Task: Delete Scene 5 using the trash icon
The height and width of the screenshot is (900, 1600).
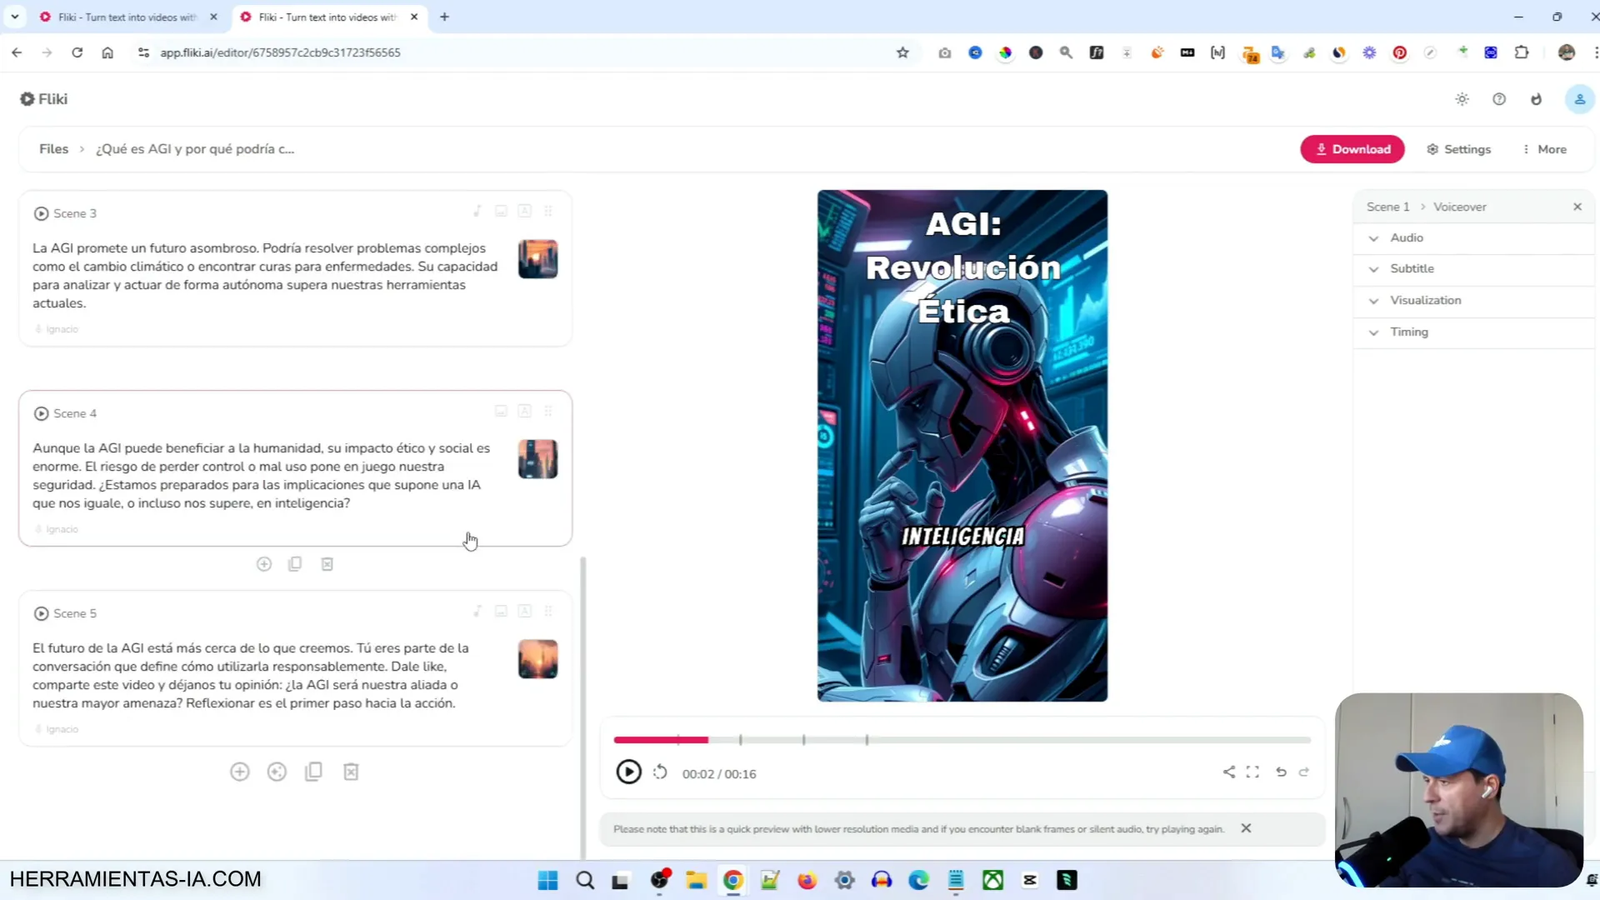Action: pyautogui.click(x=350, y=771)
